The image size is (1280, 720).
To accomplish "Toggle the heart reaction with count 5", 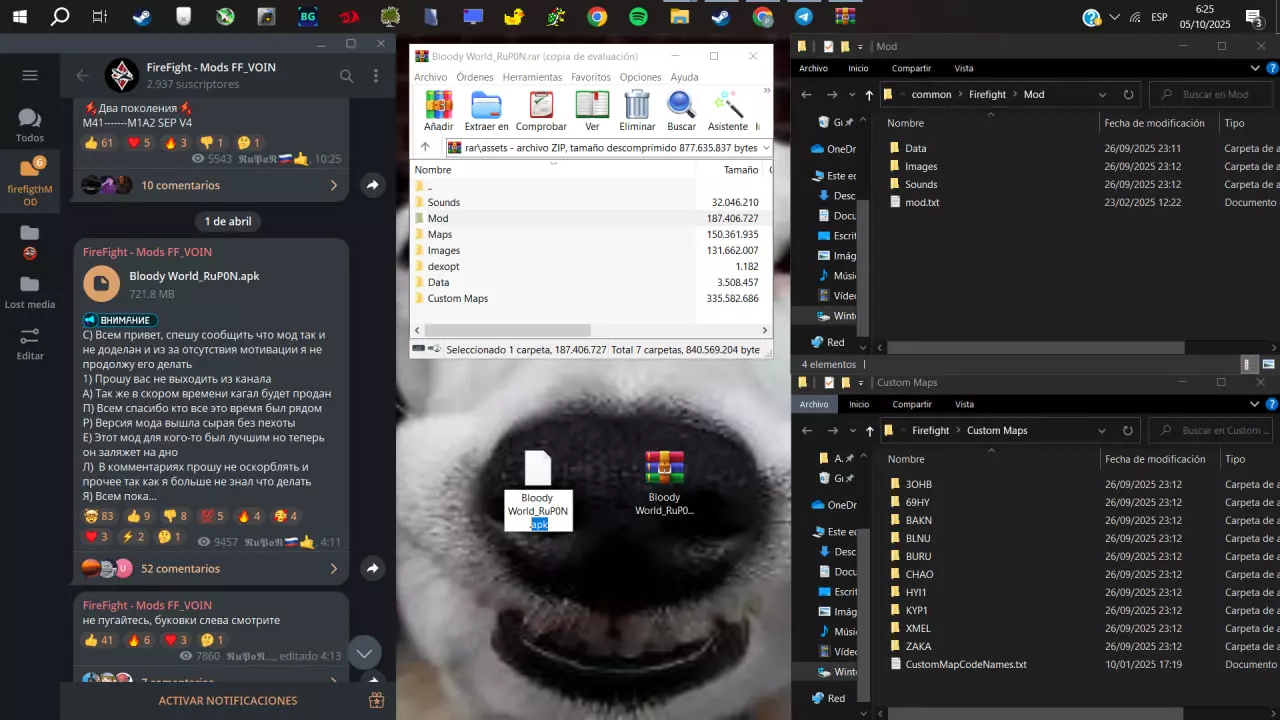I will pyautogui.click(x=138, y=143).
